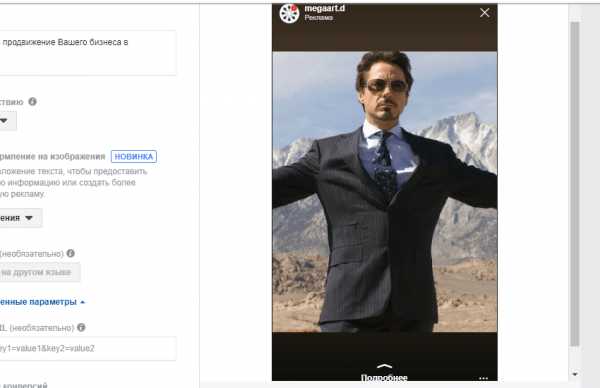
Task: Open the megaart.d profile avatar
Action: 289,13
